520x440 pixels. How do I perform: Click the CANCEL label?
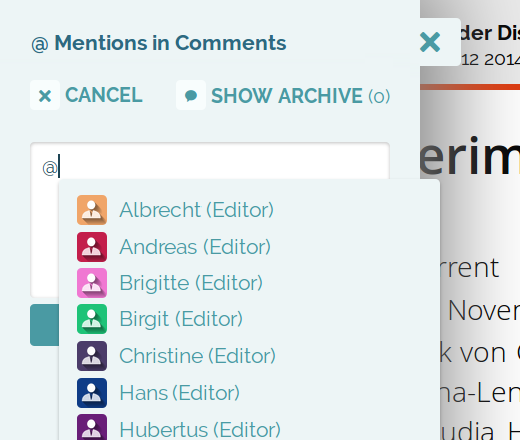[x=104, y=95]
